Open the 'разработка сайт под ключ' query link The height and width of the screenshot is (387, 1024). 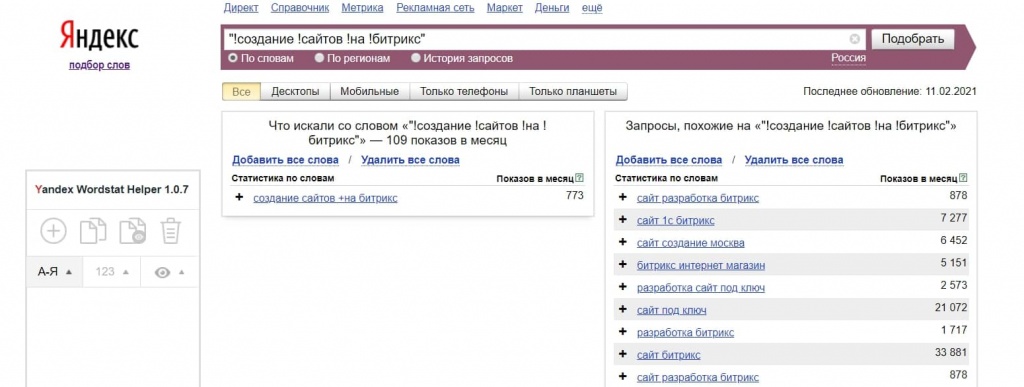(x=701, y=288)
